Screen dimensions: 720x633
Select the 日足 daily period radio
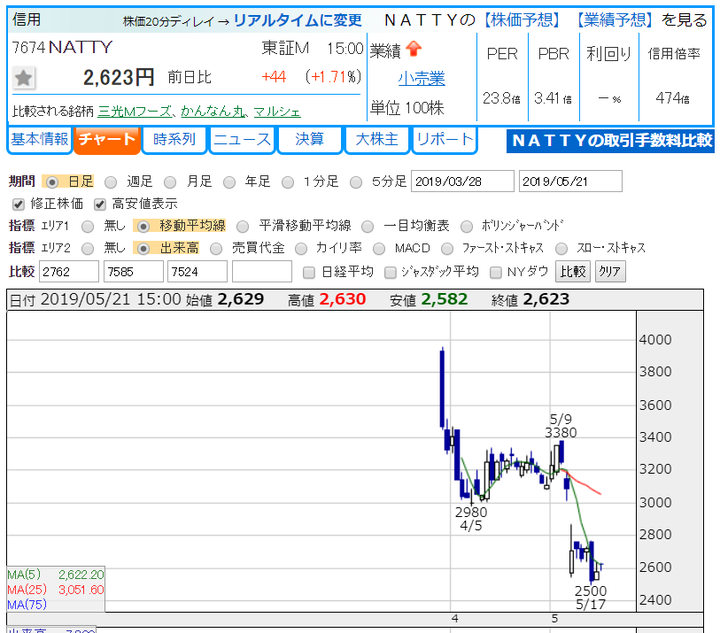coord(52,182)
